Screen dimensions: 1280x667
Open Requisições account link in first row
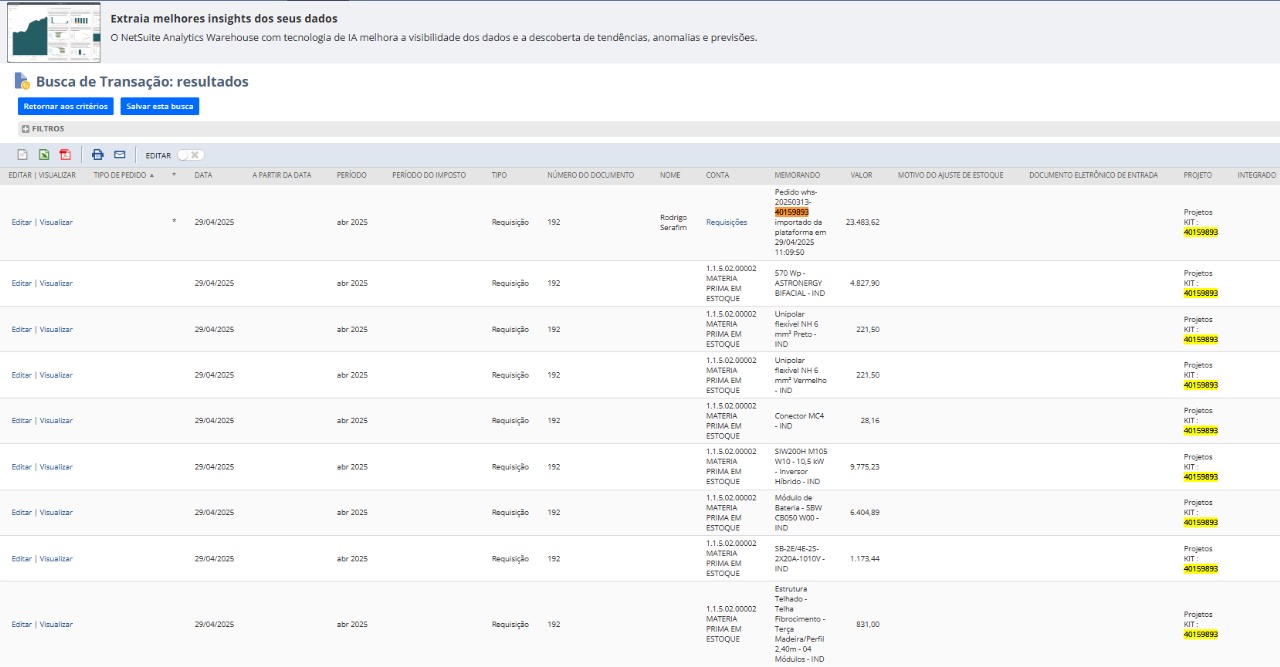coord(726,222)
